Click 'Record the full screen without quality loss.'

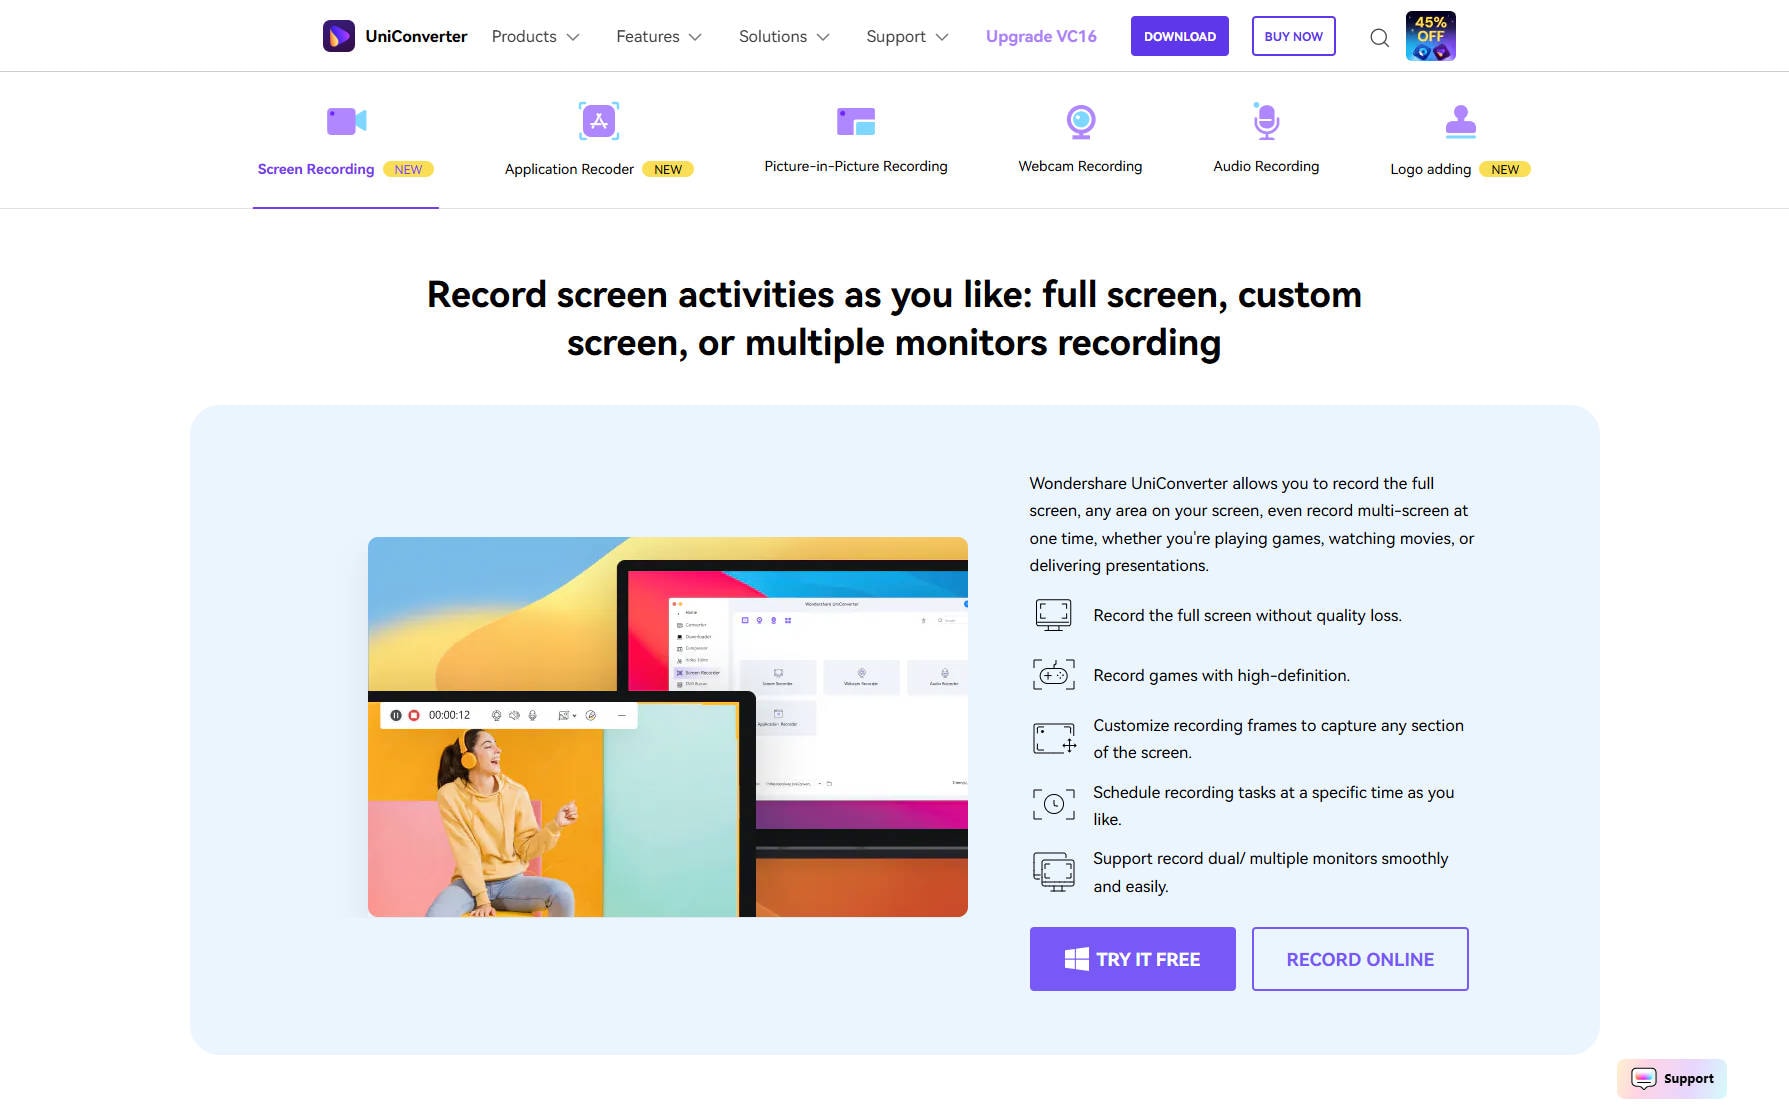(x=1247, y=615)
